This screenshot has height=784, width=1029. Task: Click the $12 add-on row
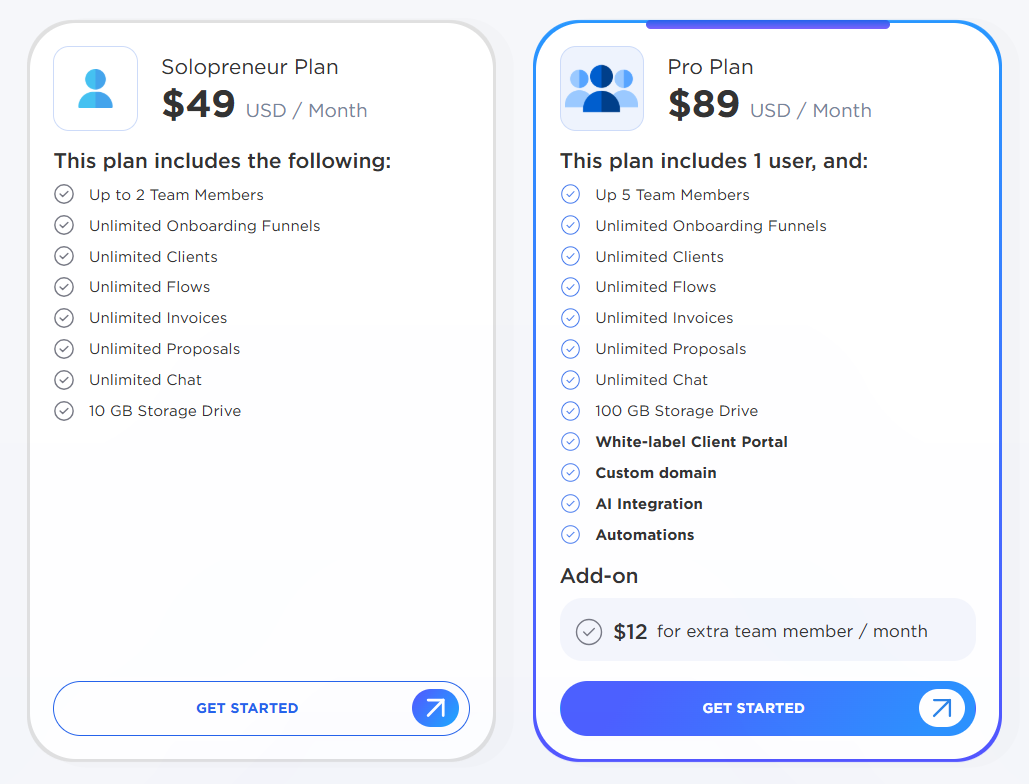click(768, 631)
